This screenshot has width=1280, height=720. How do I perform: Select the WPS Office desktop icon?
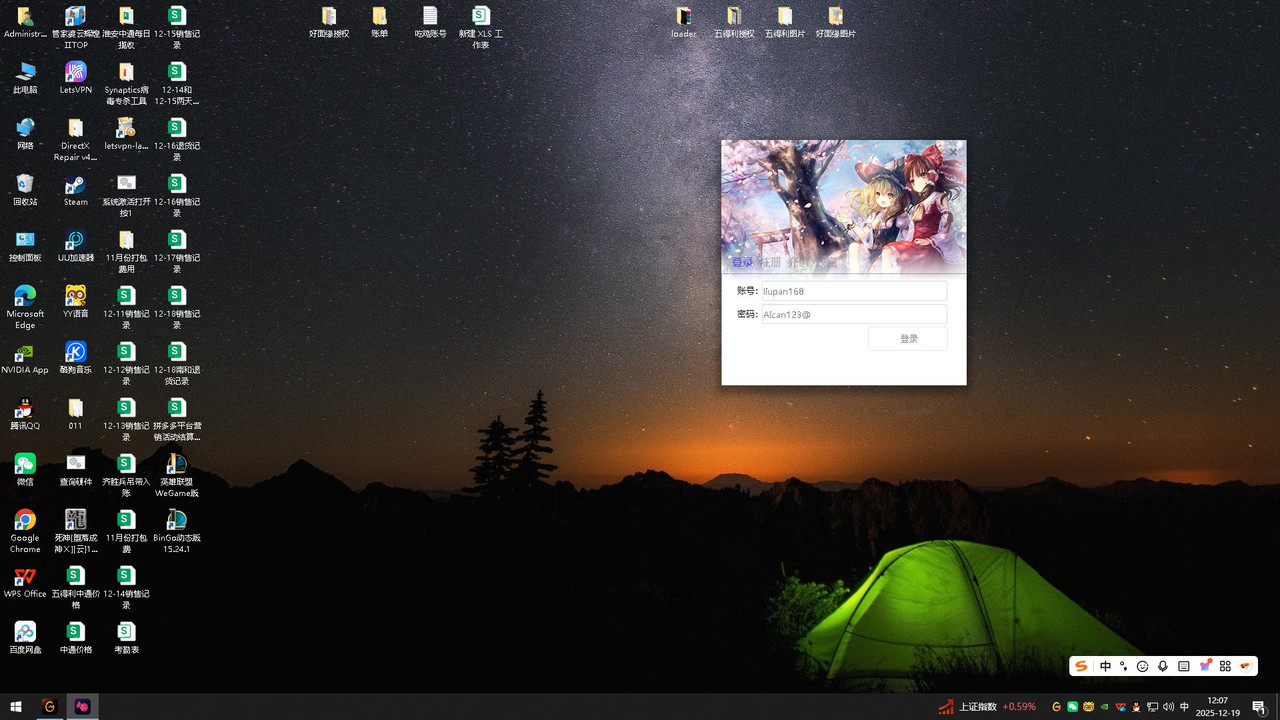tap(25, 582)
